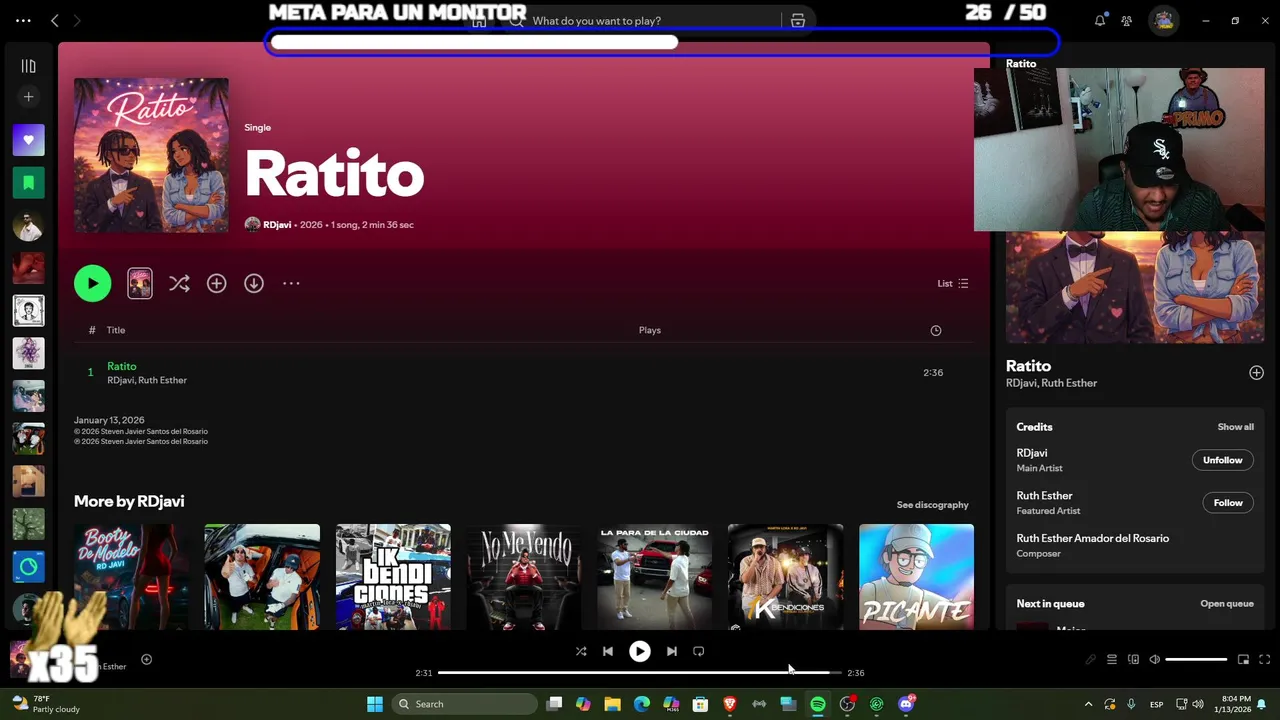Viewport: 1280px width, 720px height.
Task: Seek on the song progress bar
Action: click(x=639, y=673)
